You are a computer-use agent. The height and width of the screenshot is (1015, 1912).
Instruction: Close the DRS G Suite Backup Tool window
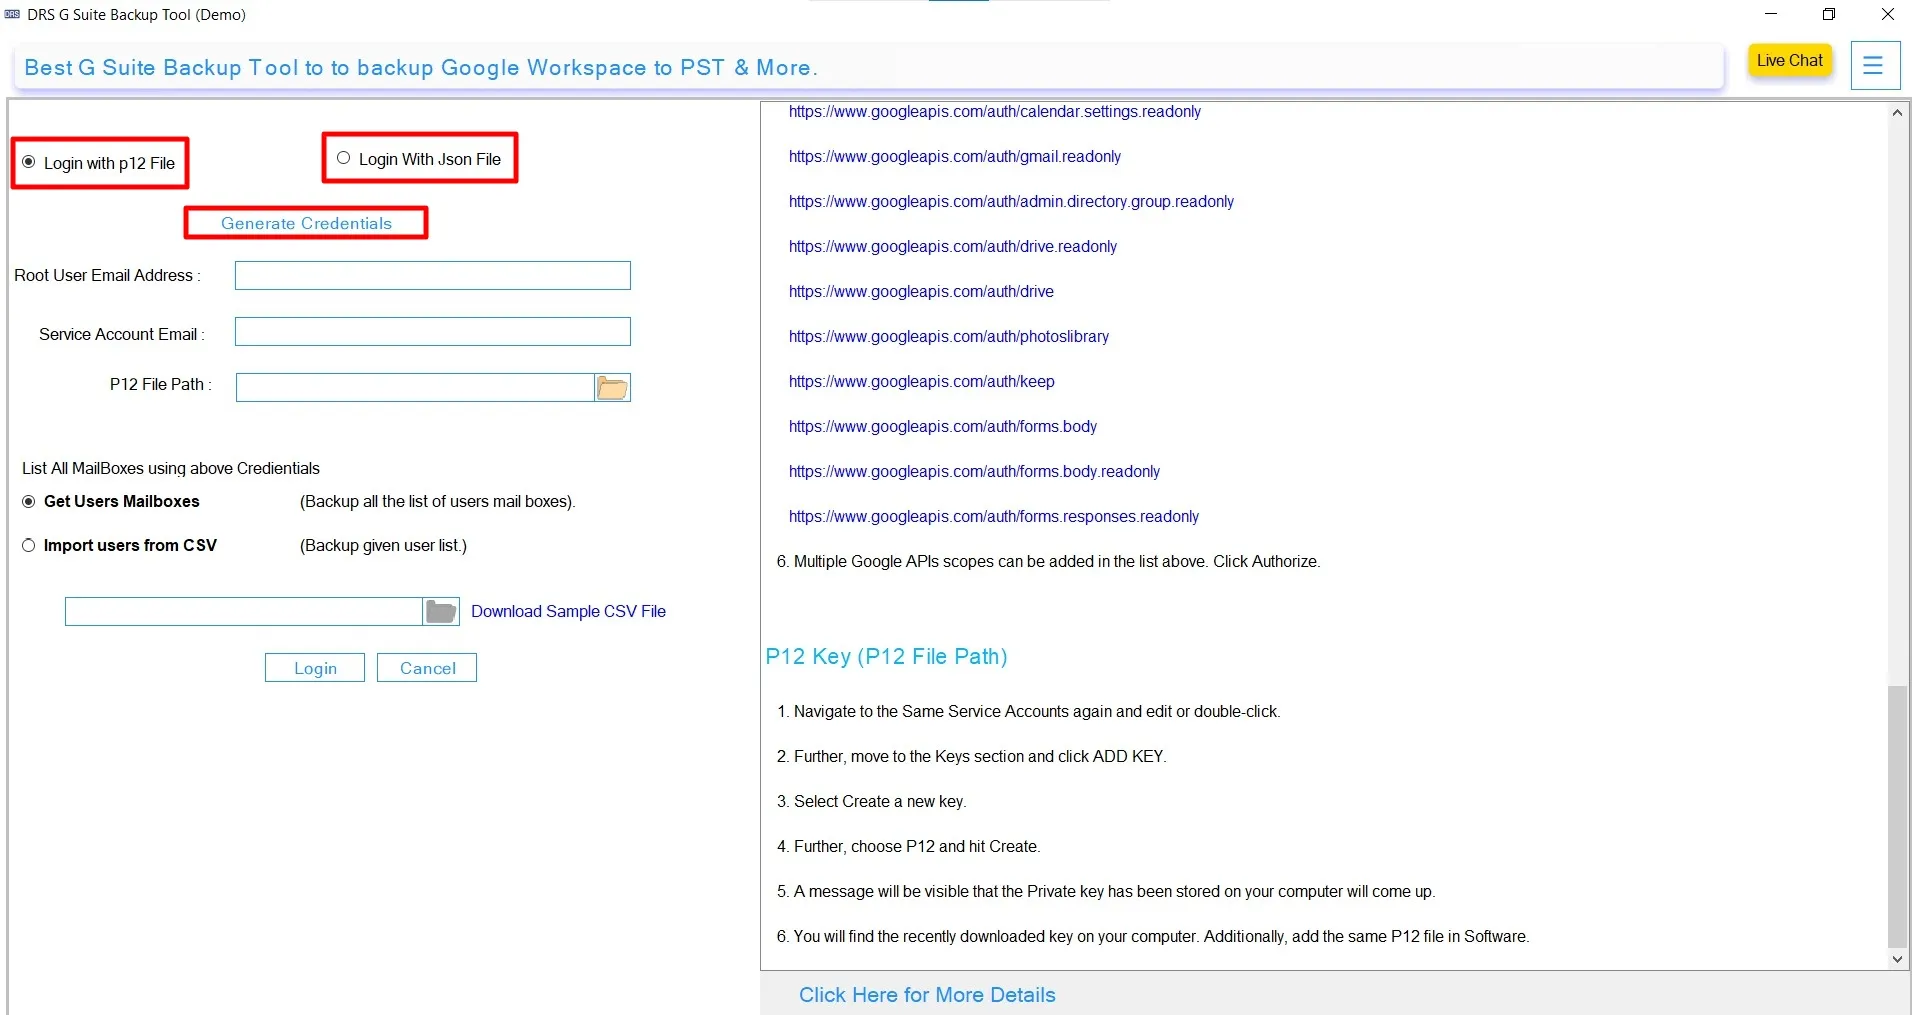click(1887, 14)
